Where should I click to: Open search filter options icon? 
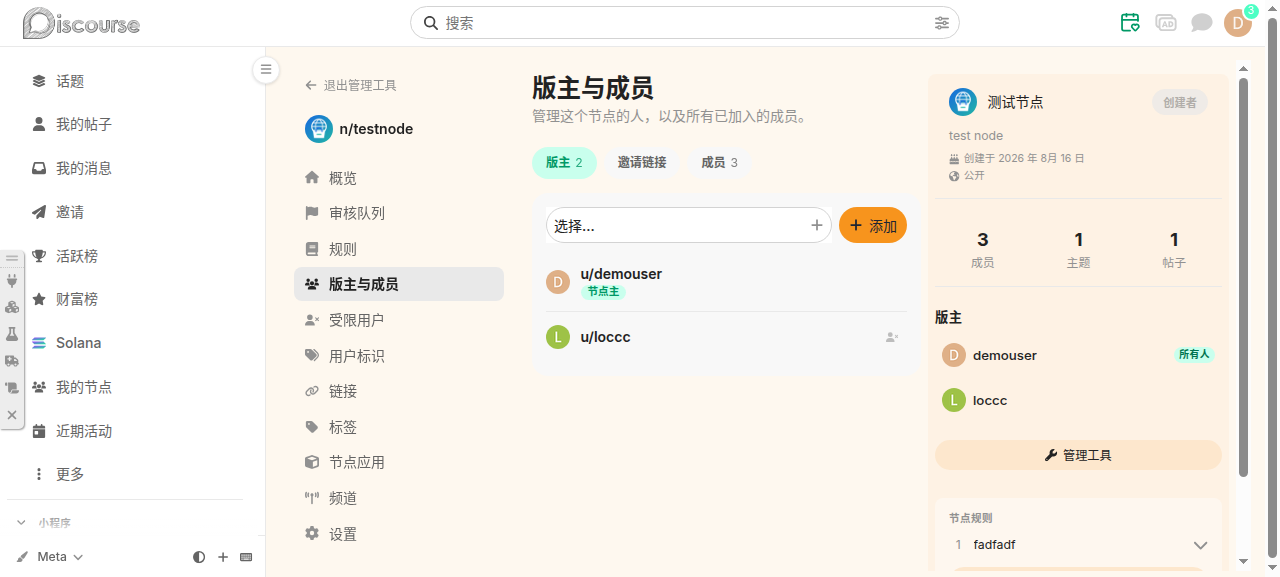click(x=942, y=22)
